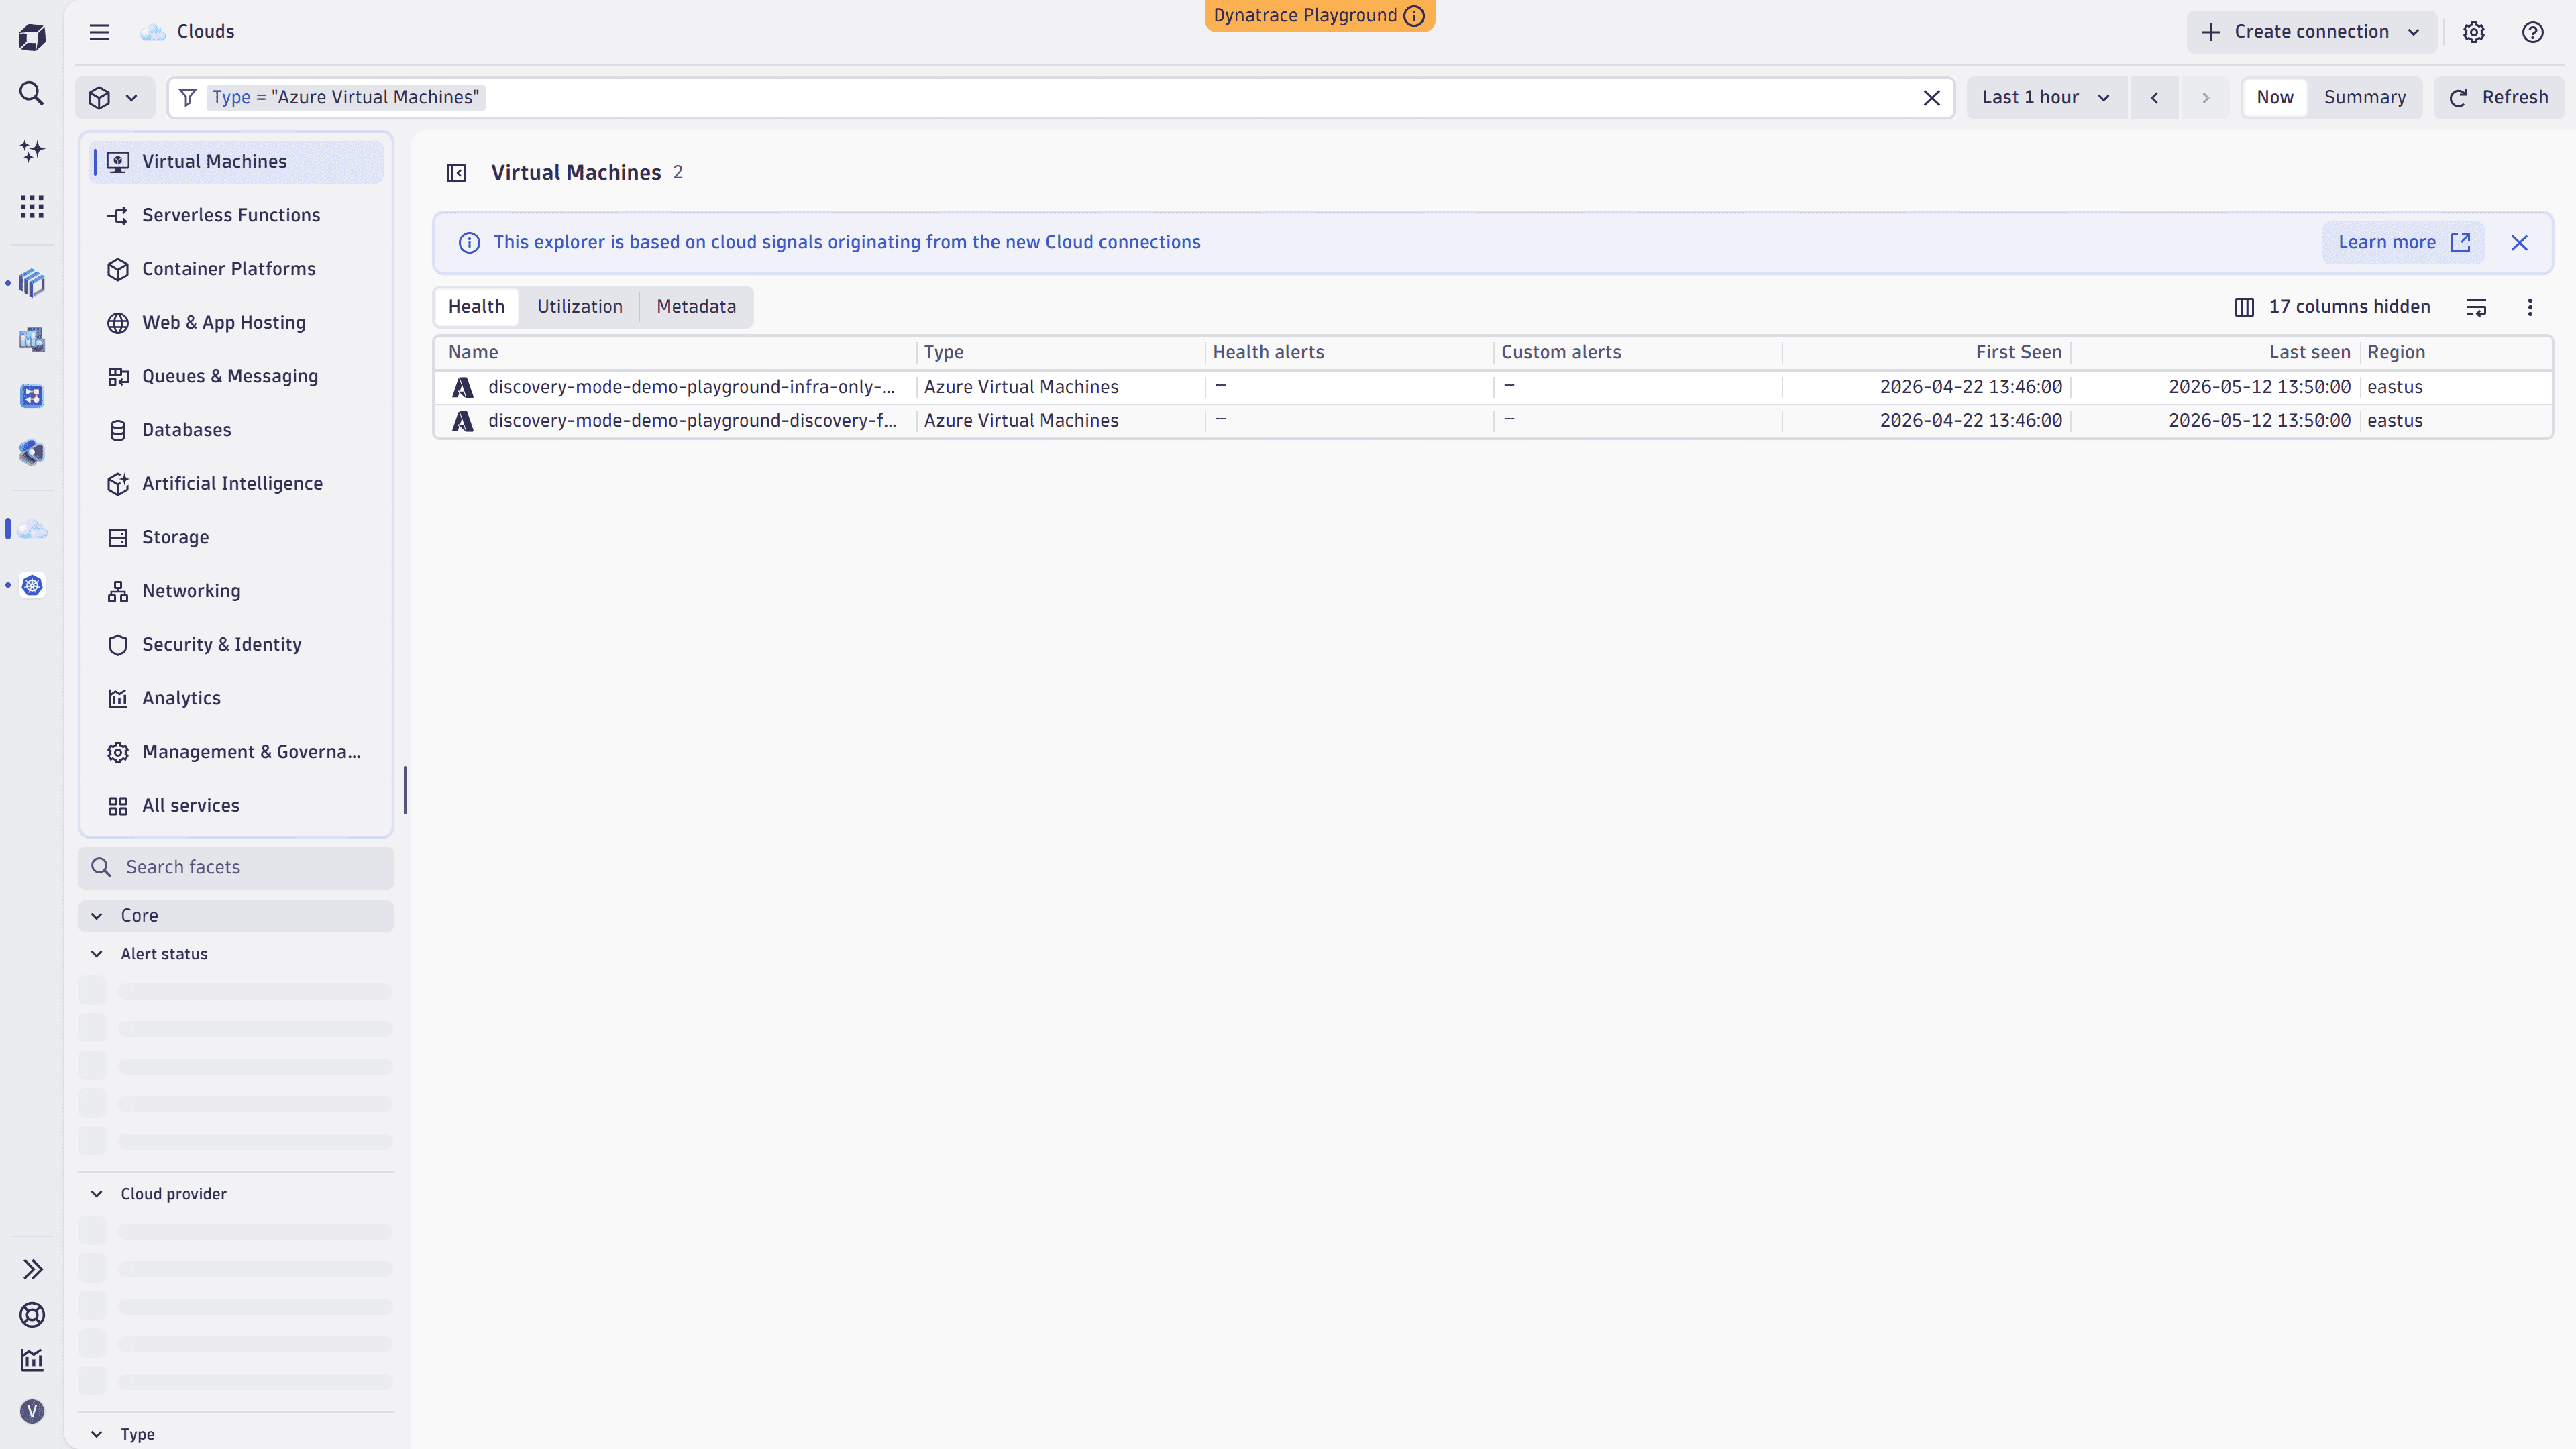
Task: Clear the filter with the X icon
Action: tap(1932, 98)
